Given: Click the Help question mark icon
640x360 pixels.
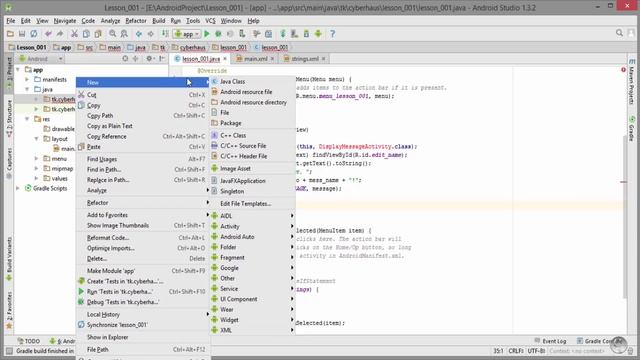Looking at the screenshot, I should (x=332, y=34).
